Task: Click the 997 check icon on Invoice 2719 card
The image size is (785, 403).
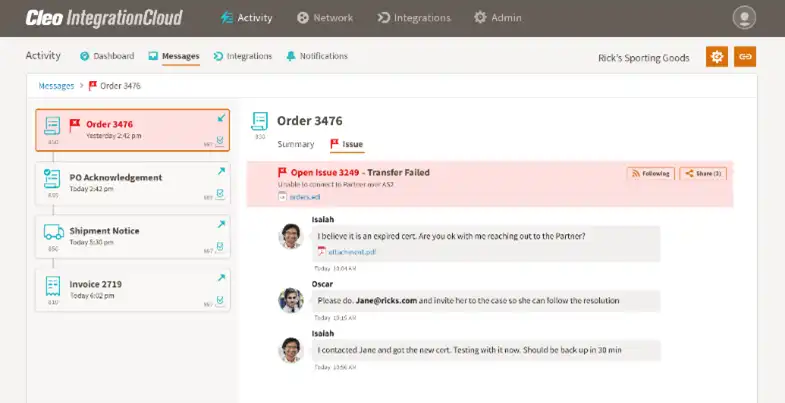Action: 220,300
